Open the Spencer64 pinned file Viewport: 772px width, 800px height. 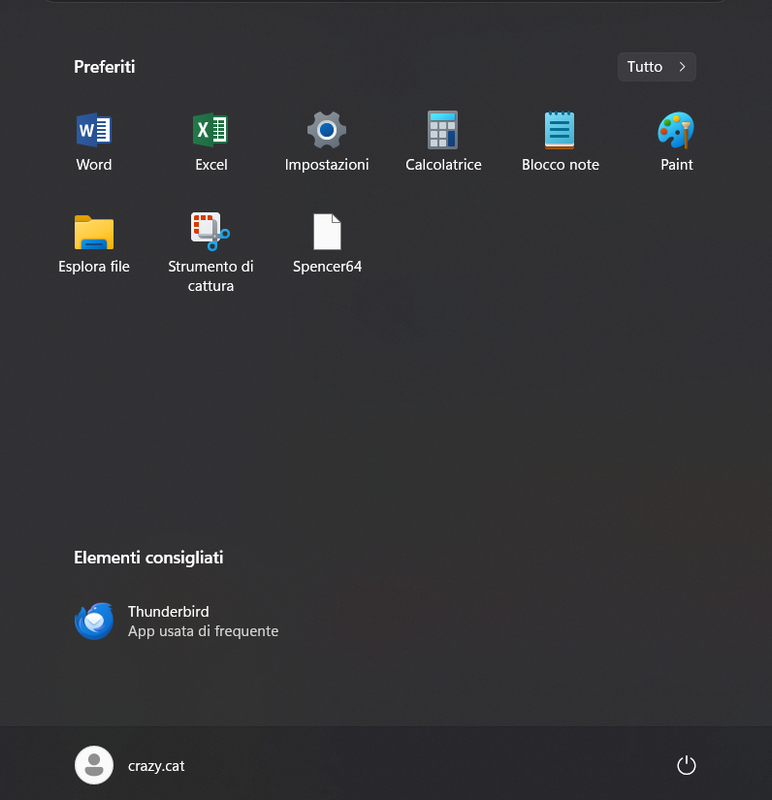pos(327,244)
